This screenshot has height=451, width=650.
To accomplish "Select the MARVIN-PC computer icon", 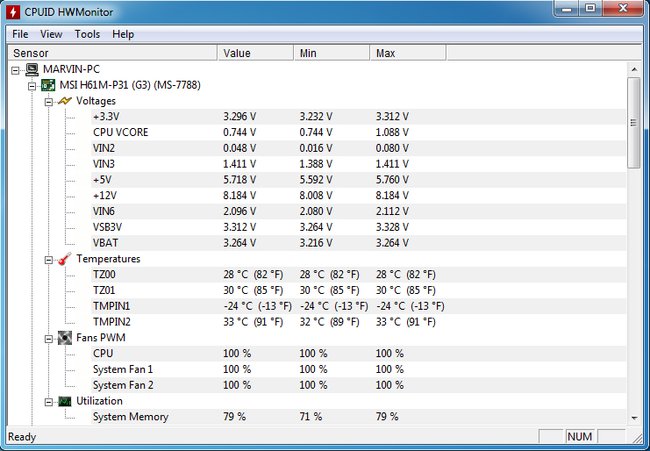I will [x=32, y=69].
